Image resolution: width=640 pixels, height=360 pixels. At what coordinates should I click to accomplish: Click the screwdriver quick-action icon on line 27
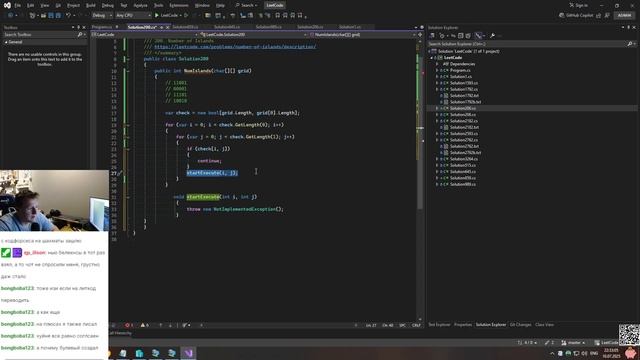click(x=120, y=173)
